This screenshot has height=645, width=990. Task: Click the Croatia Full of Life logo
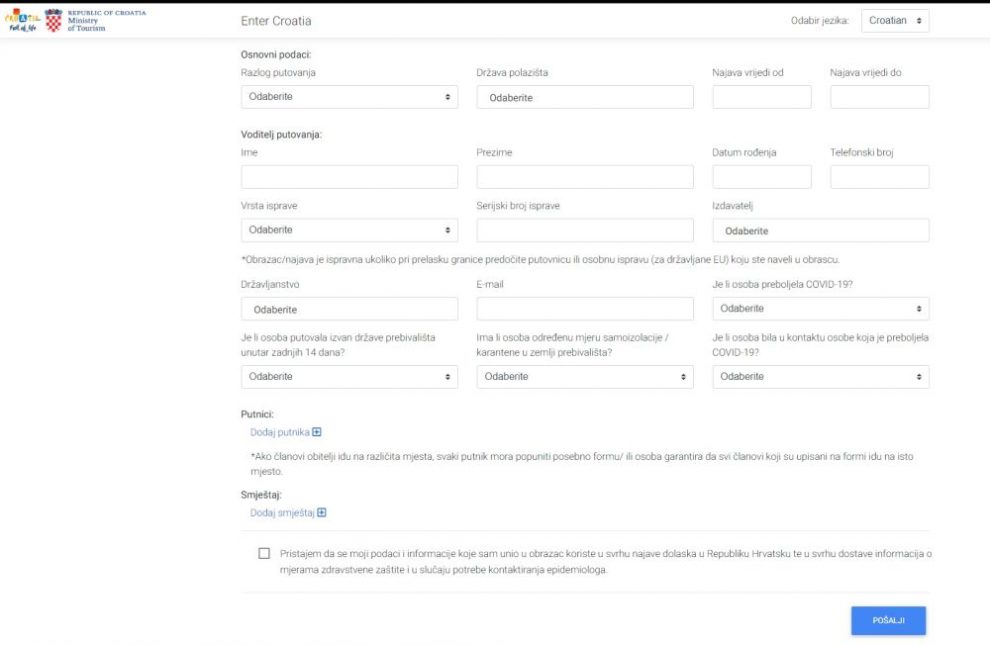23,20
